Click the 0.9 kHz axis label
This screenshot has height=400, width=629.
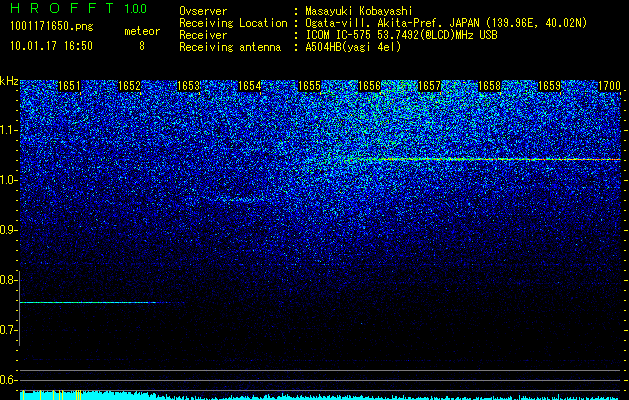tap(8, 230)
